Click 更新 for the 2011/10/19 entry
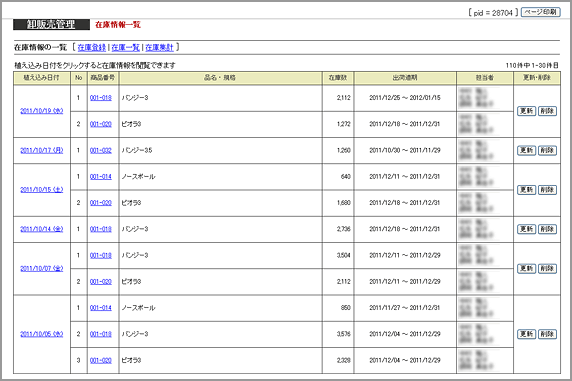This screenshot has height=381, width=572. [x=526, y=111]
